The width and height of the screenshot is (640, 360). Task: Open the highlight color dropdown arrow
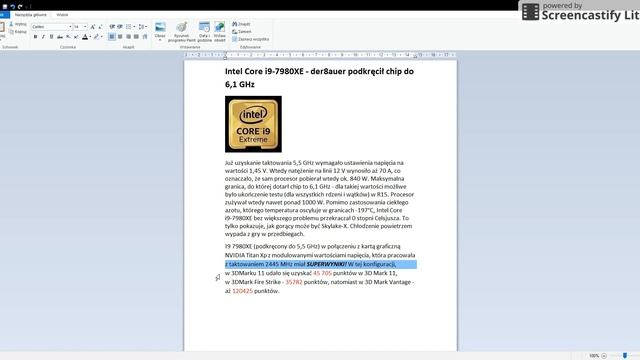point(102,37)
